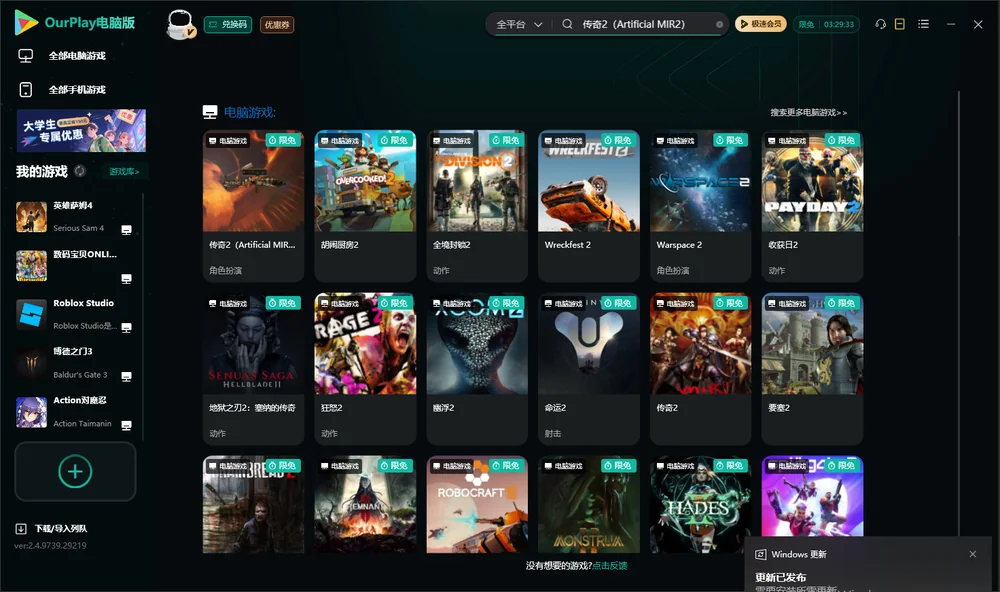Image resolution: width=1000 pixels, height=592 pixels.
Task: Open the 狂怒2 Rage game card
Action: 365,369
